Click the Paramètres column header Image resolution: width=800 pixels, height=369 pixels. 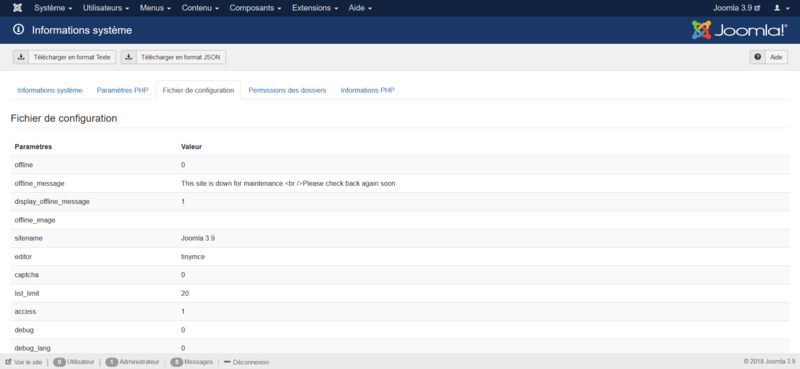pos(33,146)
